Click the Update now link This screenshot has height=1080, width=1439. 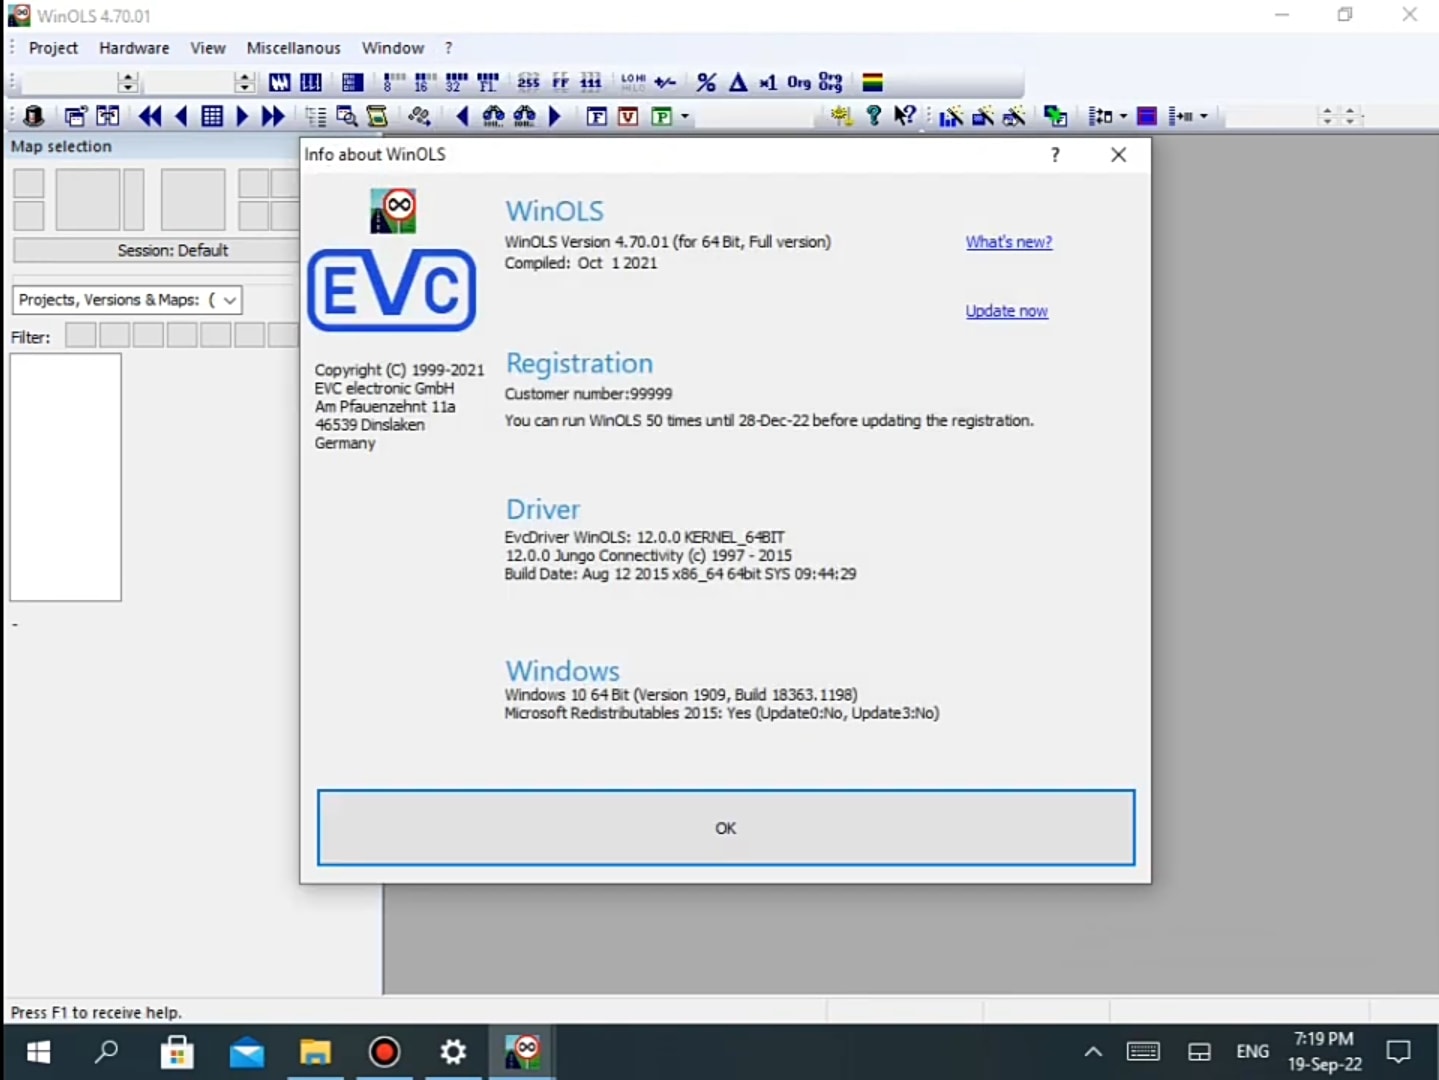(1006, 311)
